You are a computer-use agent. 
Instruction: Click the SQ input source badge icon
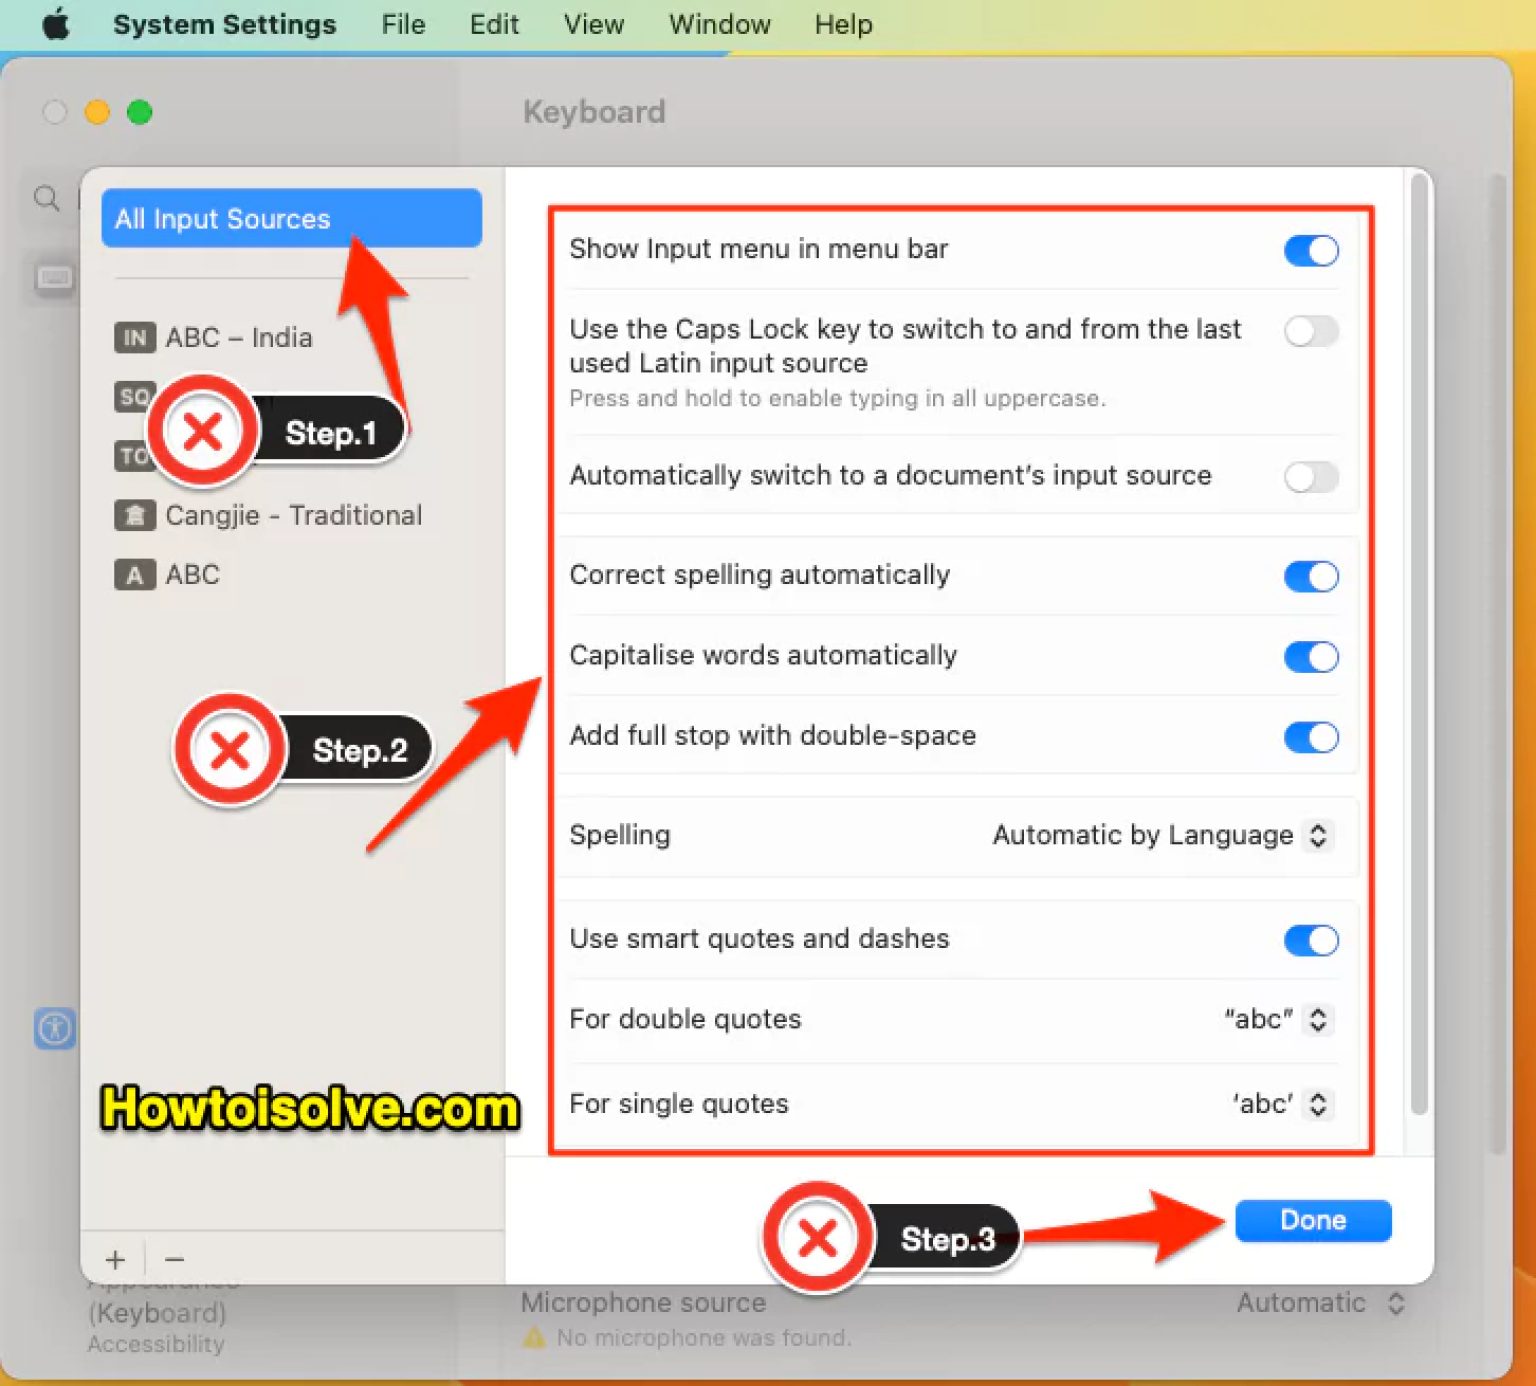(134, 396)
